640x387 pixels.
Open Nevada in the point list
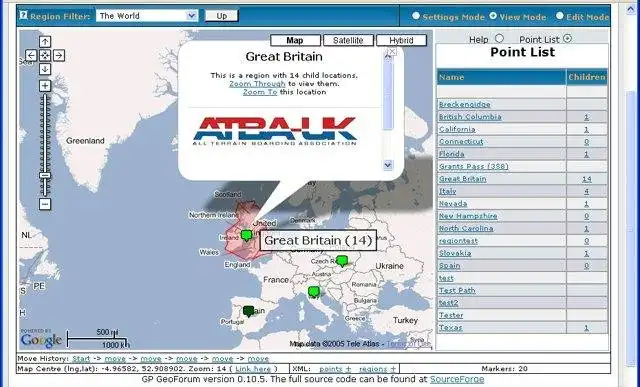coord(453,204)
